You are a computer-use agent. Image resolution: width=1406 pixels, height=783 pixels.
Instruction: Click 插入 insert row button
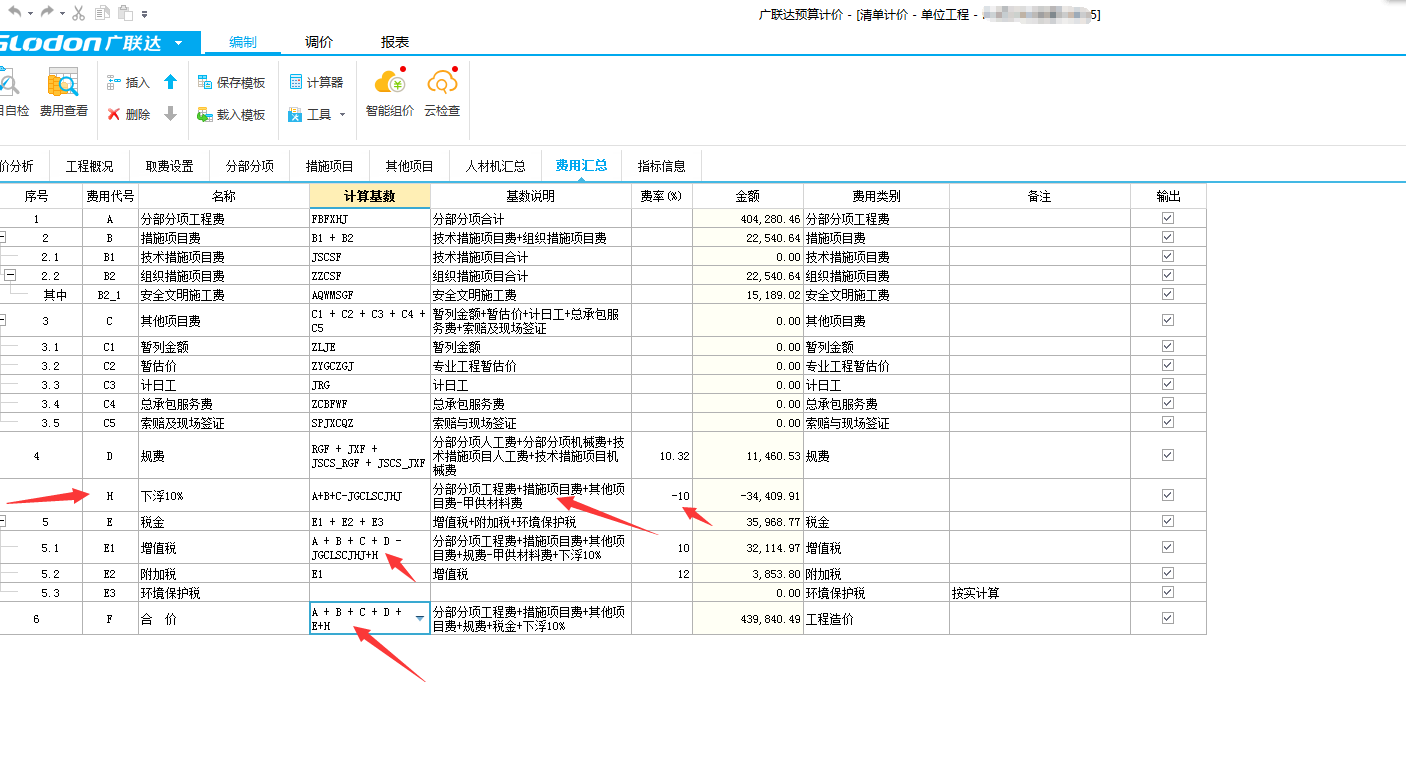(129, 83)
